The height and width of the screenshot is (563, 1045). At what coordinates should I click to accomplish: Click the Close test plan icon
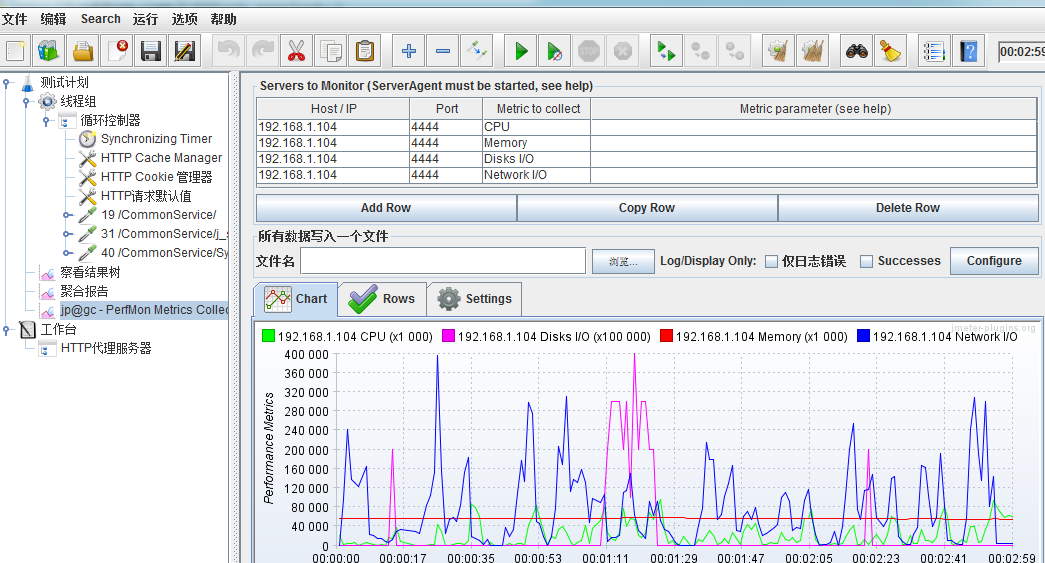[x=117, y=51]
